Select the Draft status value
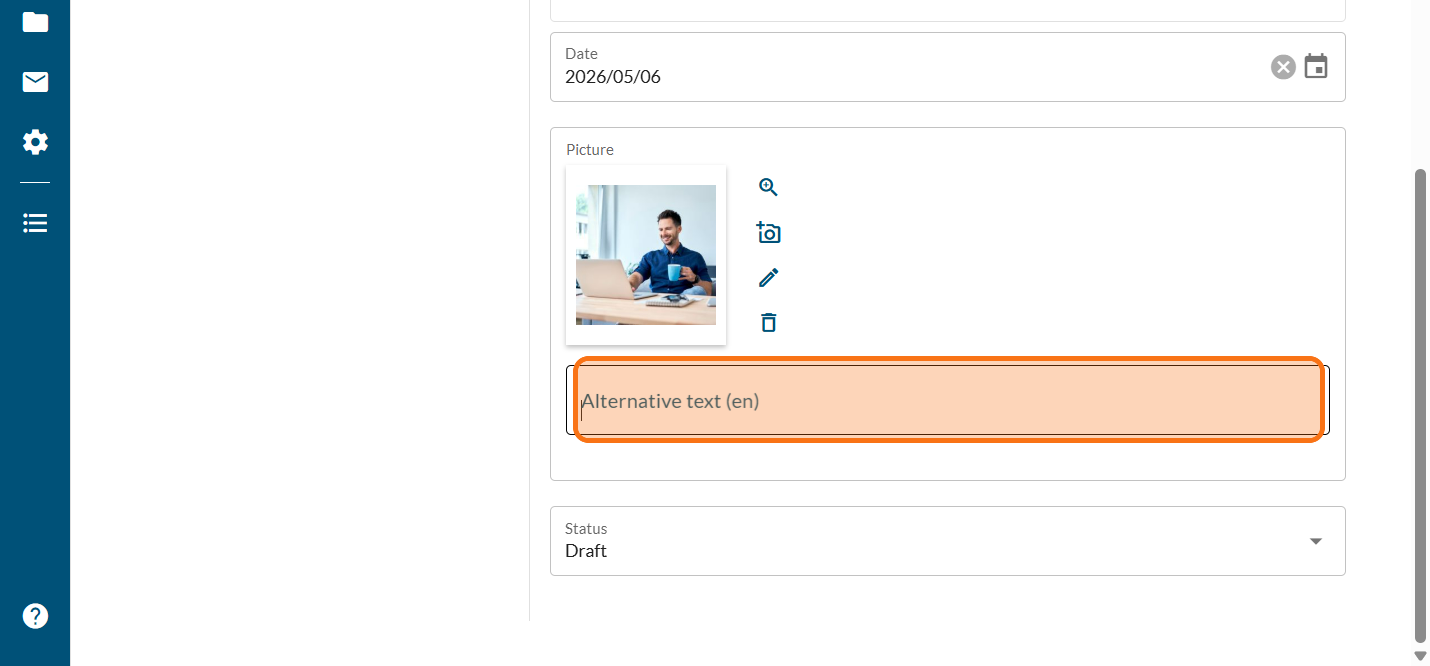Viewport: 1430px width, 666px height. (x=586, y=551)
